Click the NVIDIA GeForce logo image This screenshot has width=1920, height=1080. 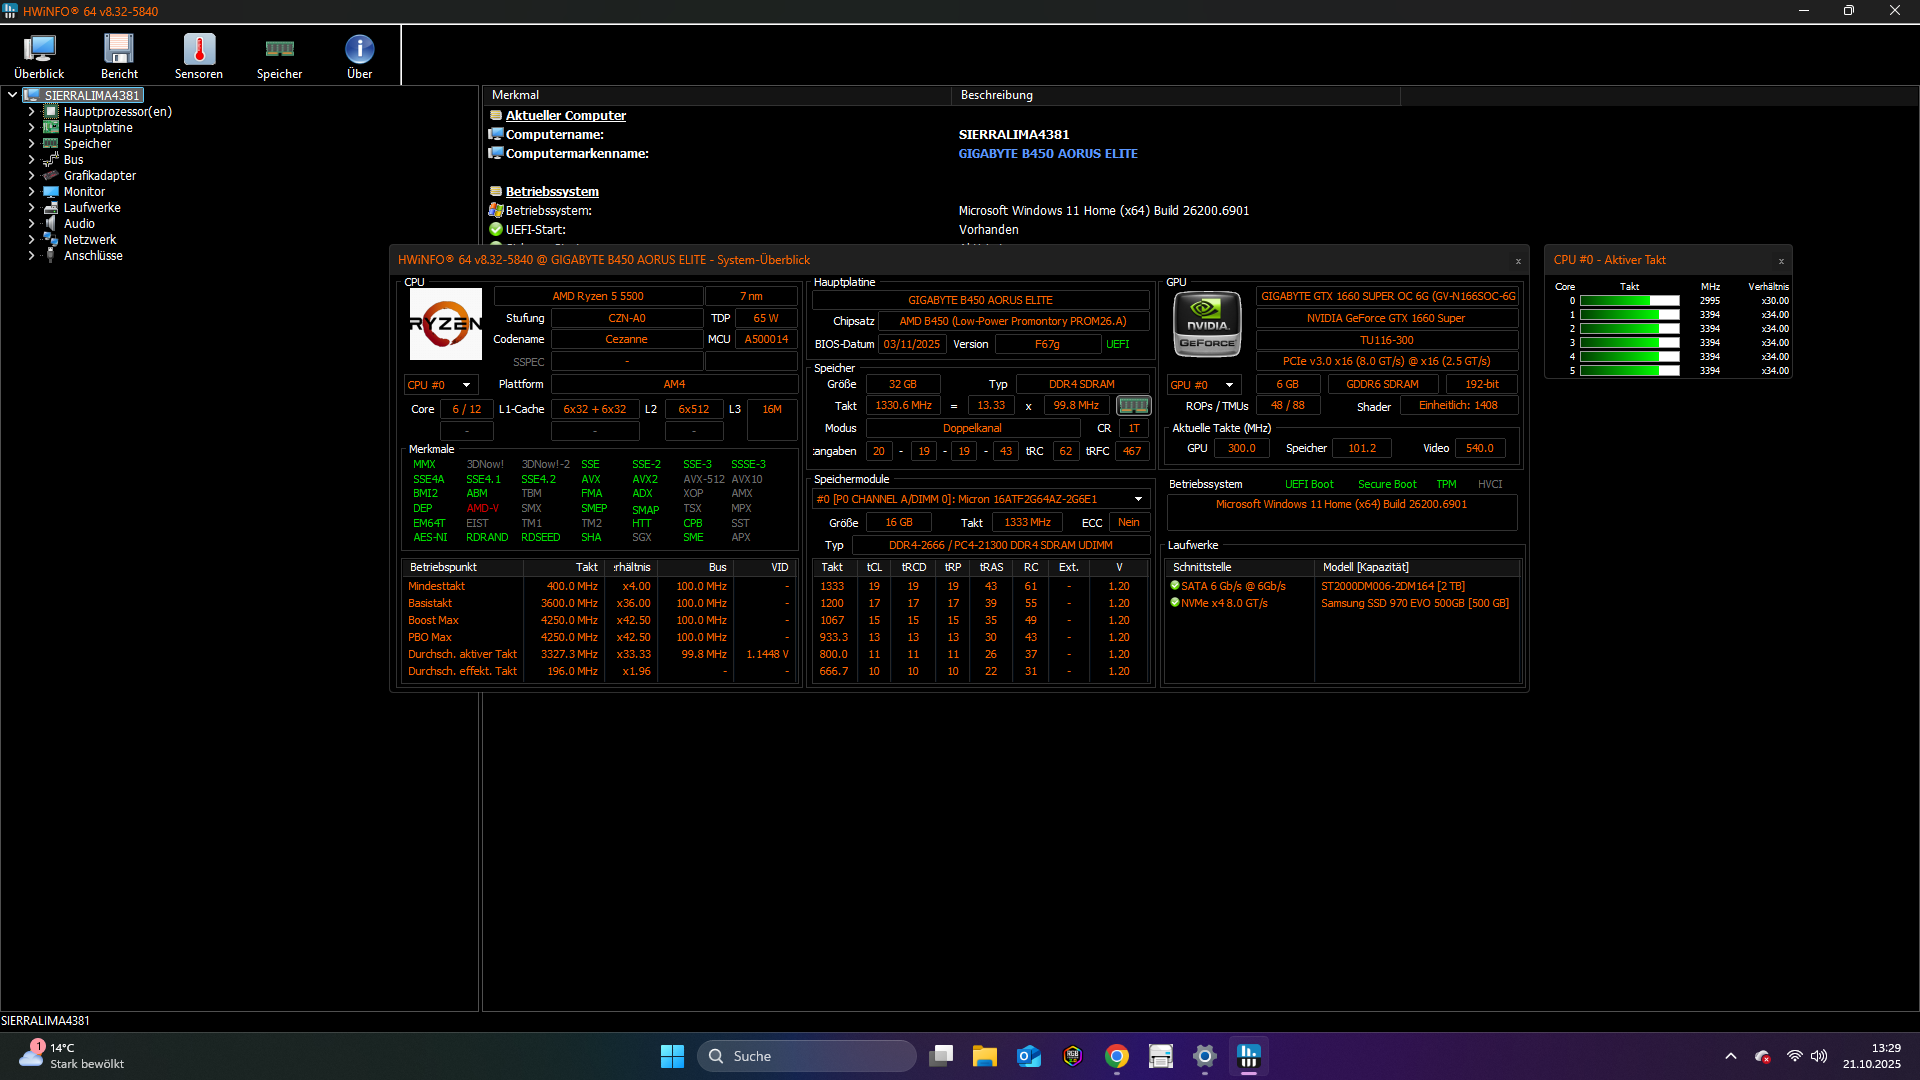[1207, 325]
